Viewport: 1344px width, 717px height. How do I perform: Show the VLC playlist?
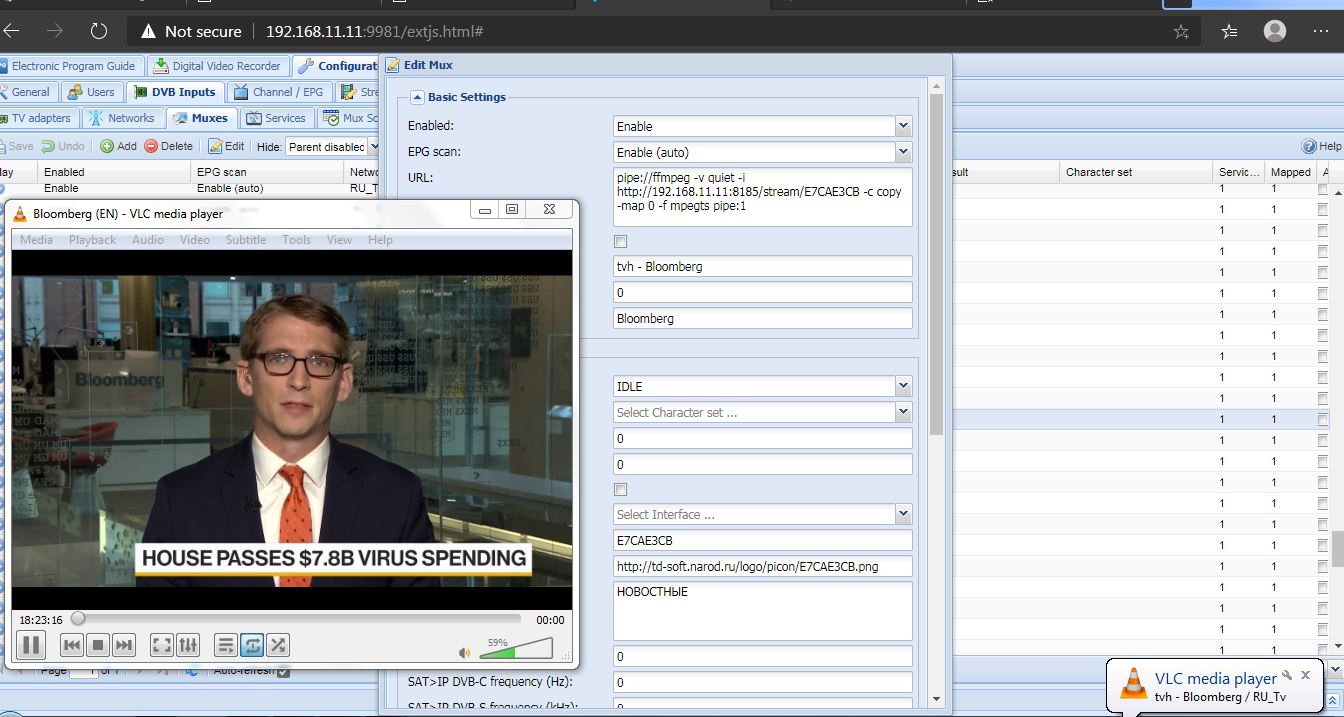(x=226, y=645)
